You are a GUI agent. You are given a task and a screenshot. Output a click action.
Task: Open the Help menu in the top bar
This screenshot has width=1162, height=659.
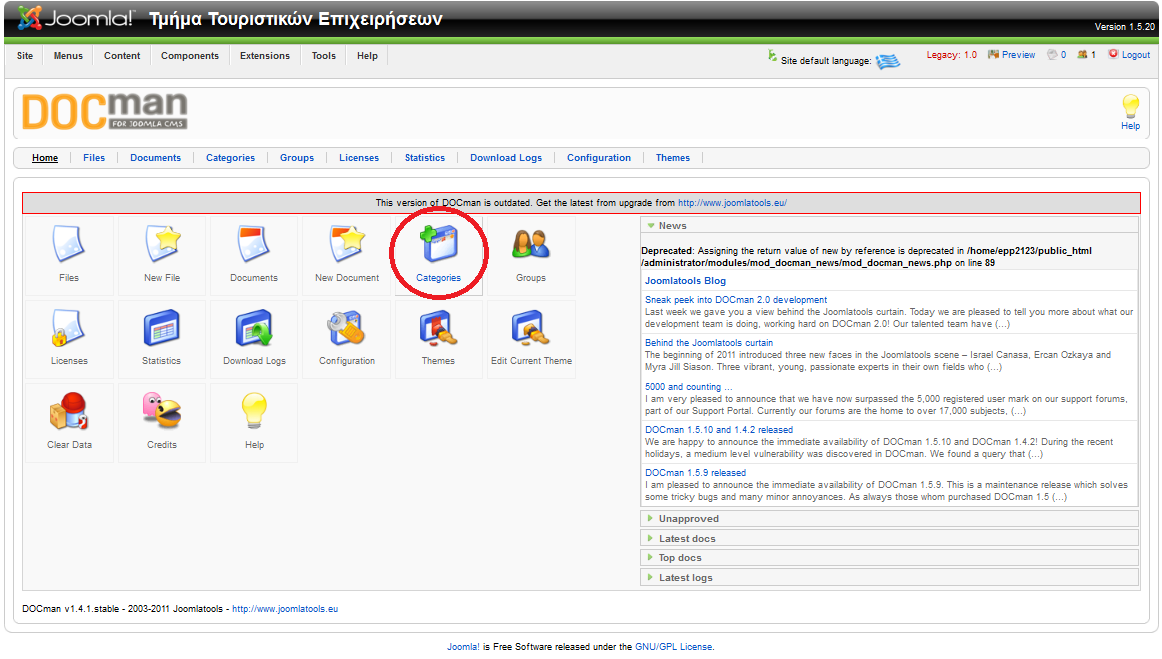pyautogui.click(x=368, y=56)
